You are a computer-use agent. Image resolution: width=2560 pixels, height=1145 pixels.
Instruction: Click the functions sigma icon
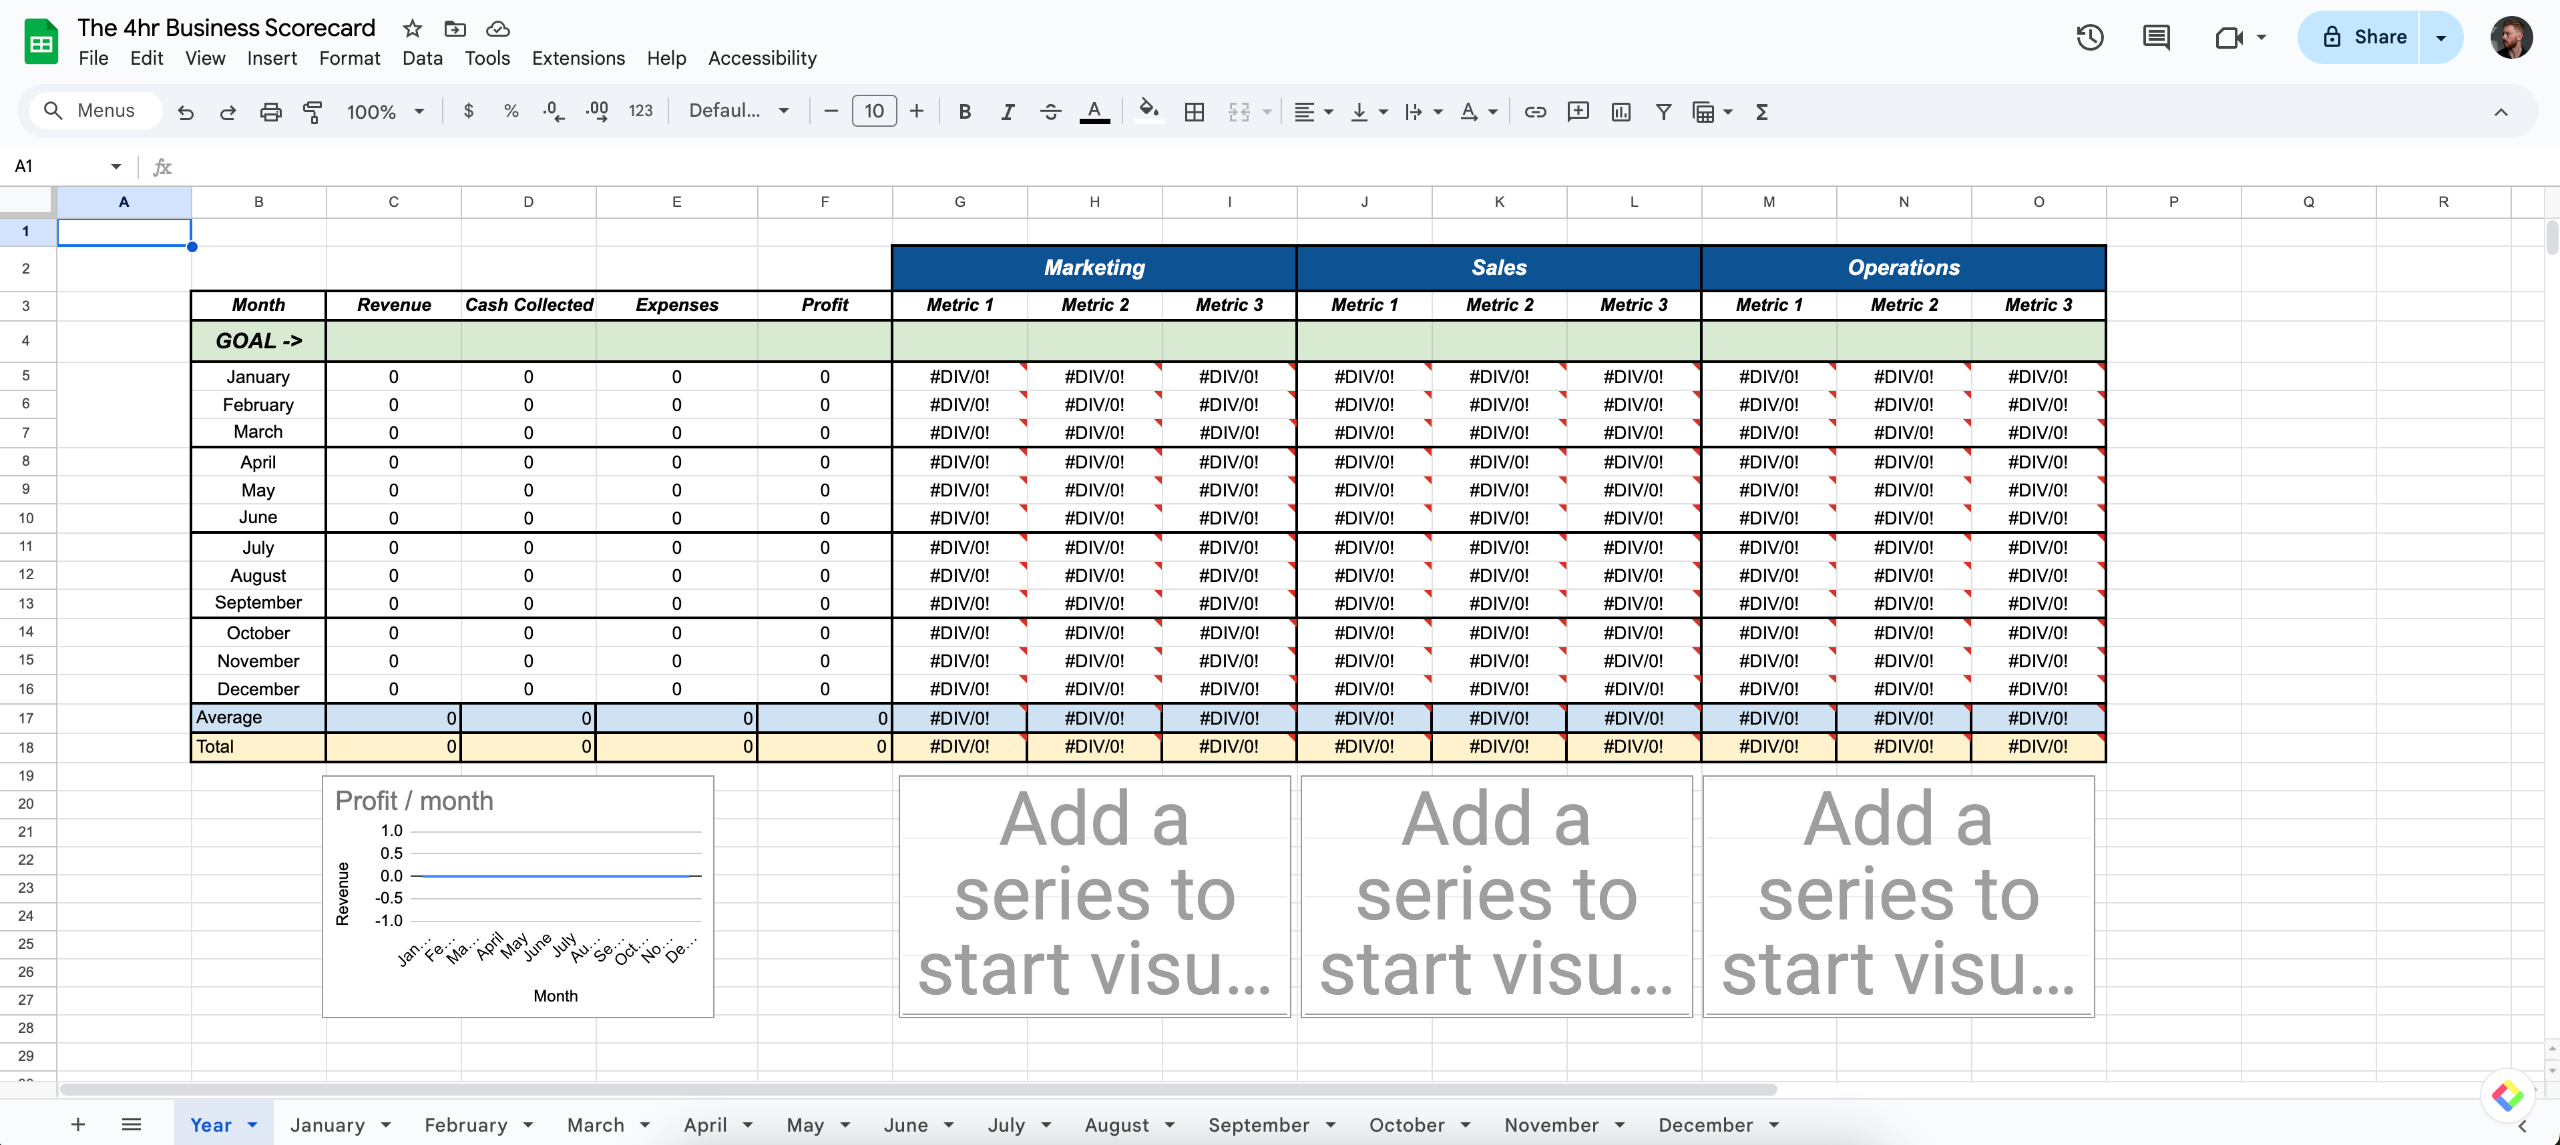click(x=1762, y=112)
